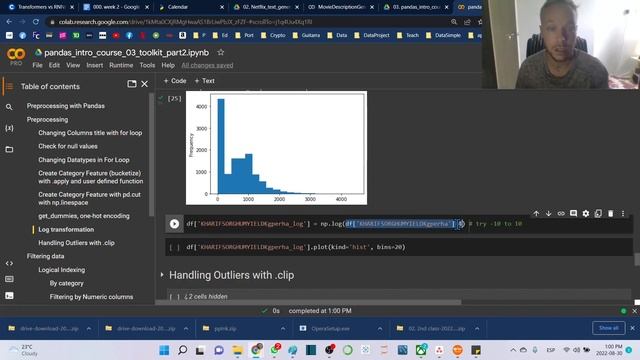Mirror cell in tab icon
640x360 pixels.
[598, 213]
